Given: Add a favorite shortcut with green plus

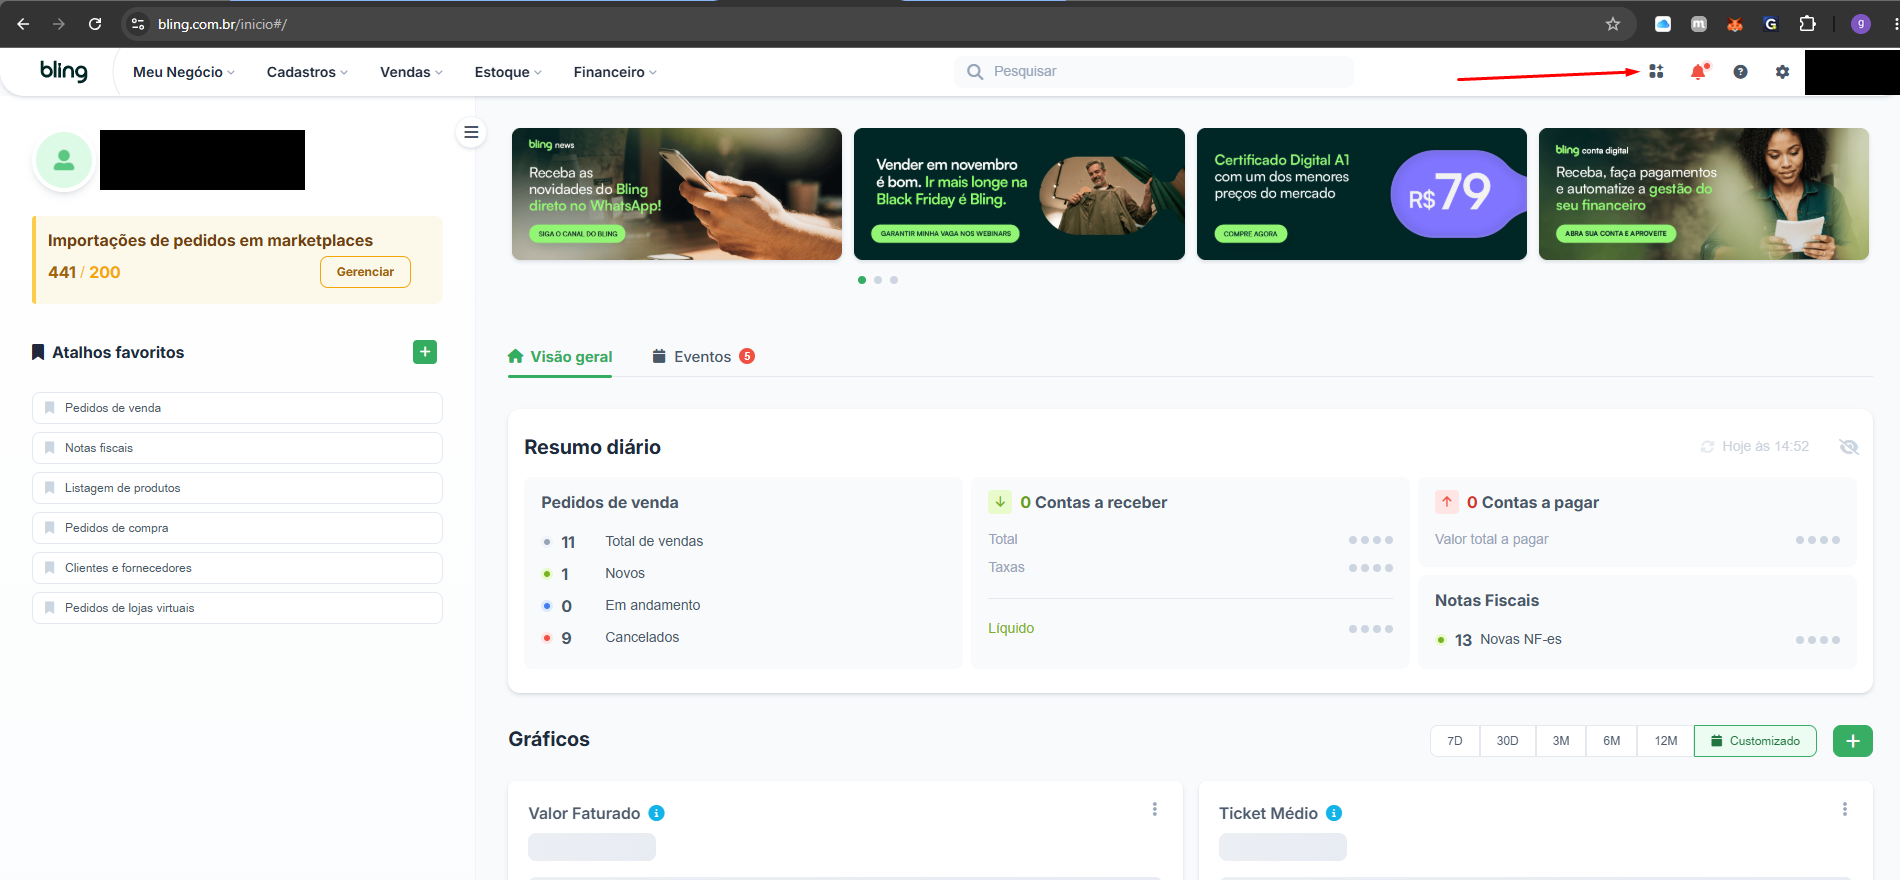Looking at the screenshot, I should coord(425,352).
